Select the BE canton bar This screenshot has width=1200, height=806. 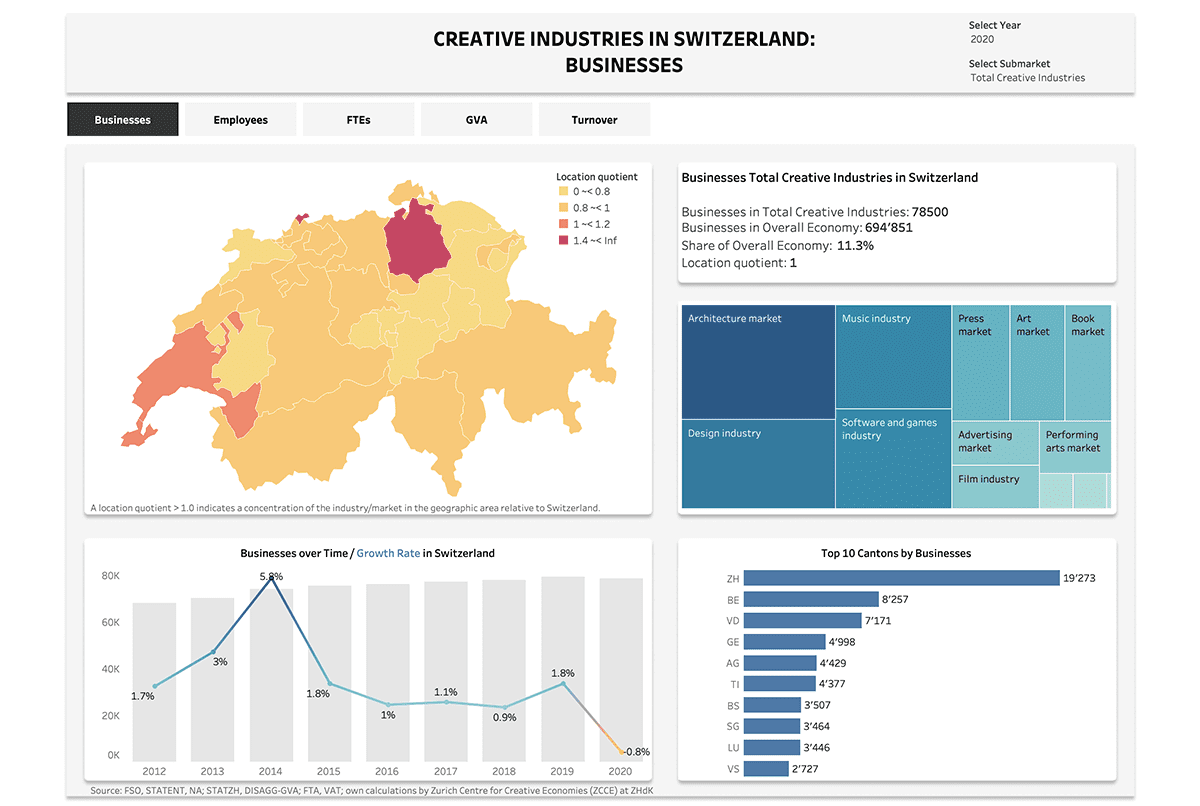pyautogui.click(x=810, y=599)
